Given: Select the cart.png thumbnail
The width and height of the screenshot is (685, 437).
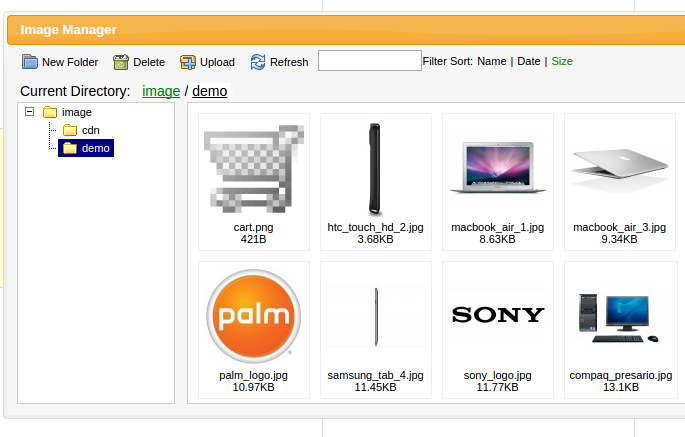Looking at the screenshot, I should [x=254, y=169].
